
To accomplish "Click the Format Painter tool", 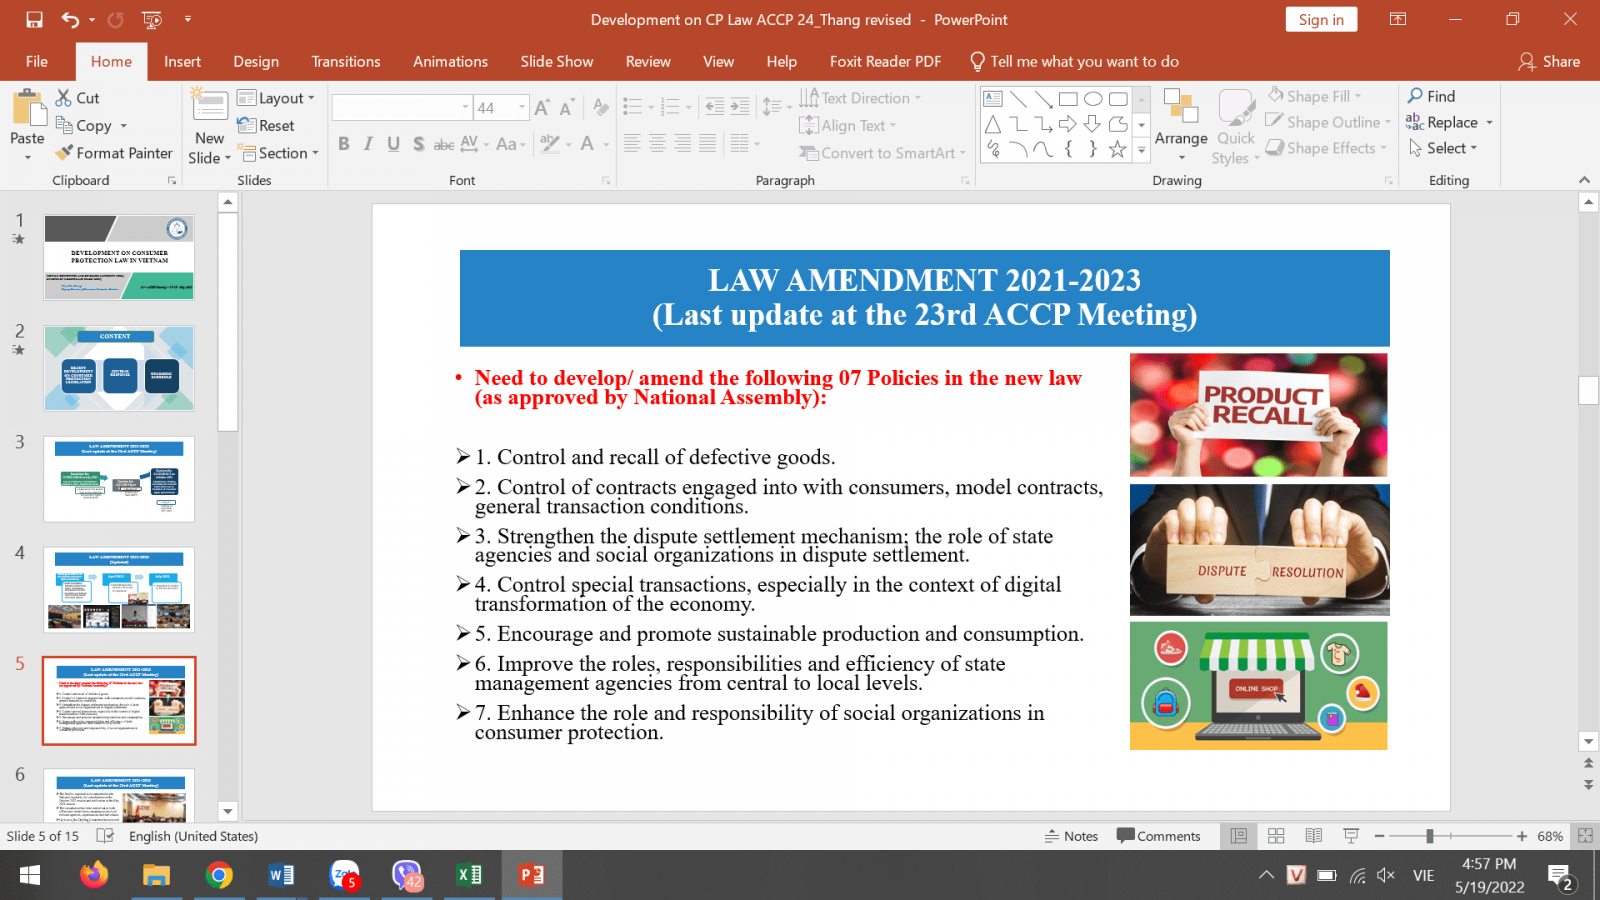I will coord(114,153).
